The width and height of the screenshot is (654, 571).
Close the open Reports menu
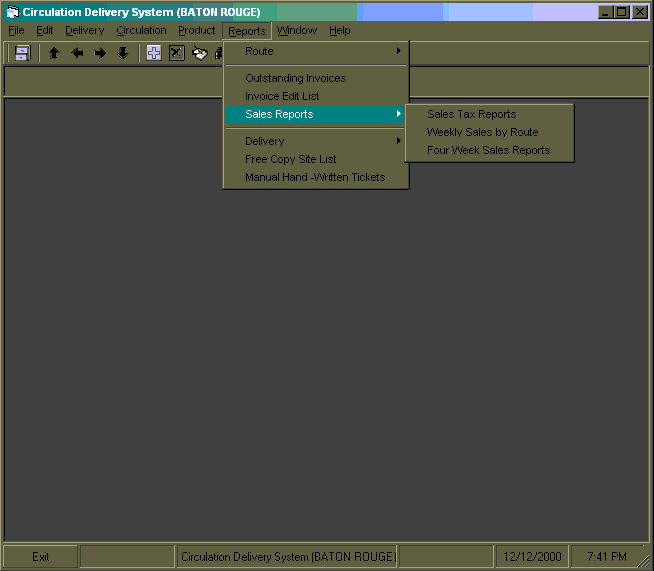coord(247,31)
